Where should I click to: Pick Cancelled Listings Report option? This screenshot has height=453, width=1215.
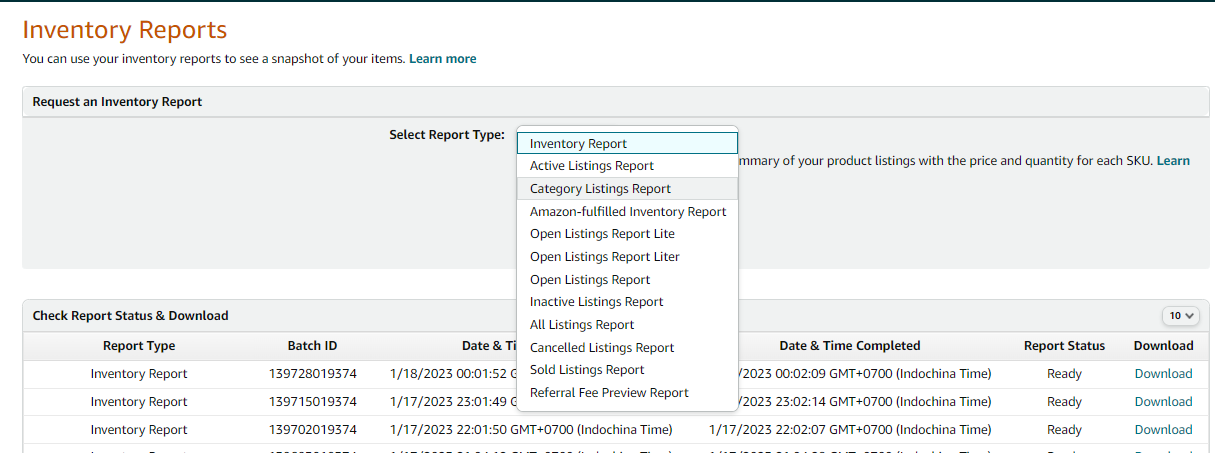(x=627, y=348)
